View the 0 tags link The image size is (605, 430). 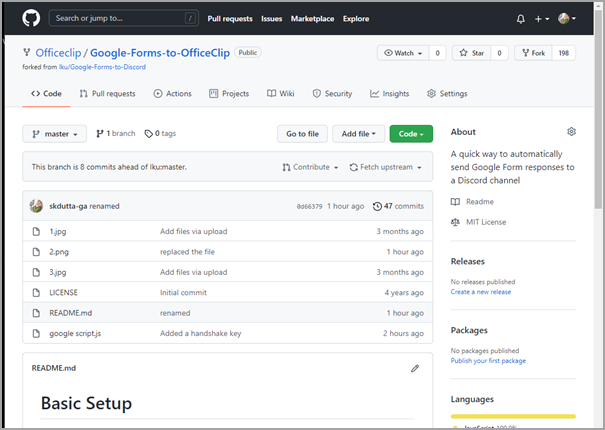tap(160, 134)
